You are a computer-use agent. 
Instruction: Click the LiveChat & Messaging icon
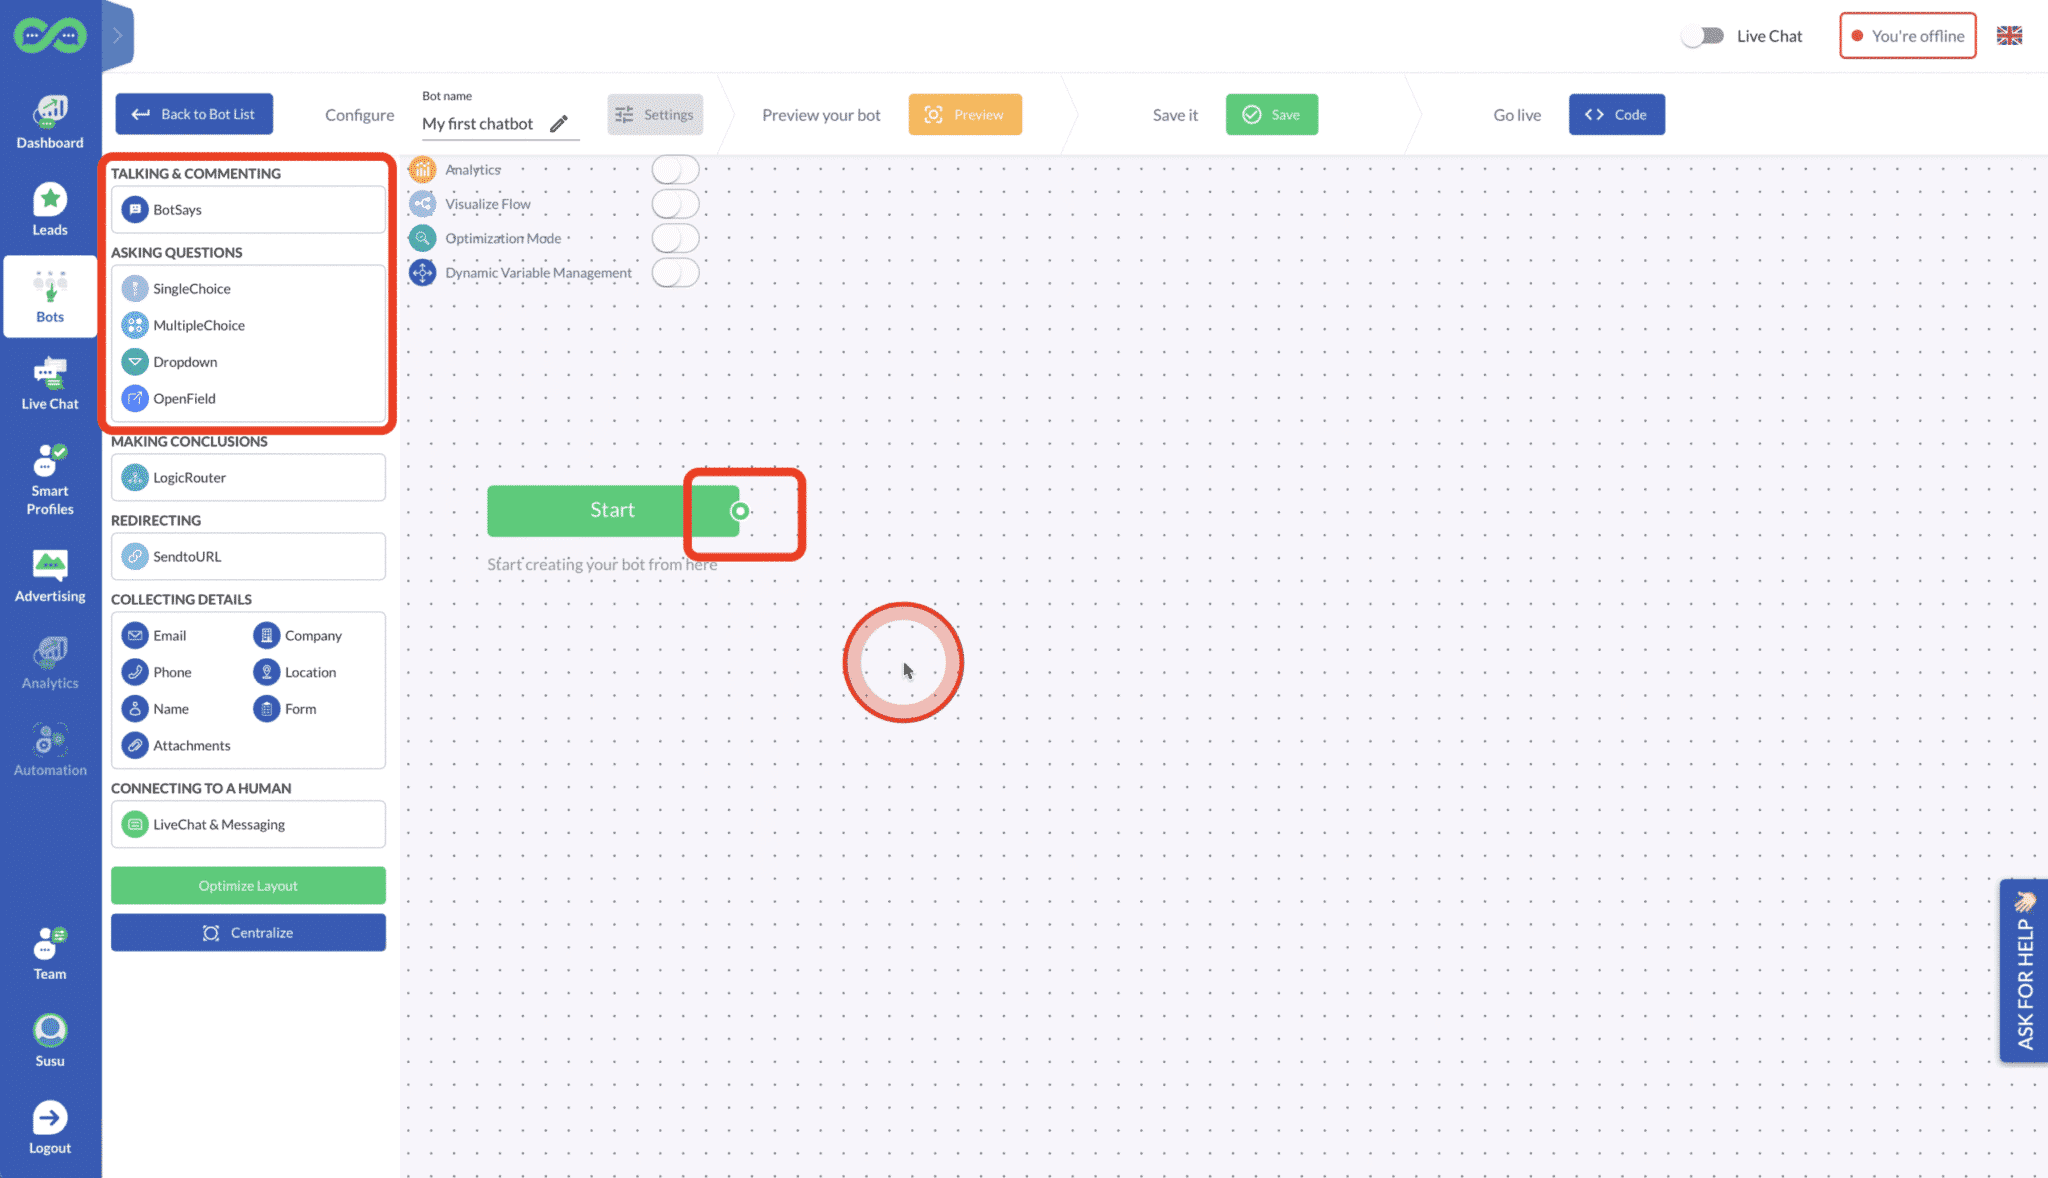pos(135,823)
